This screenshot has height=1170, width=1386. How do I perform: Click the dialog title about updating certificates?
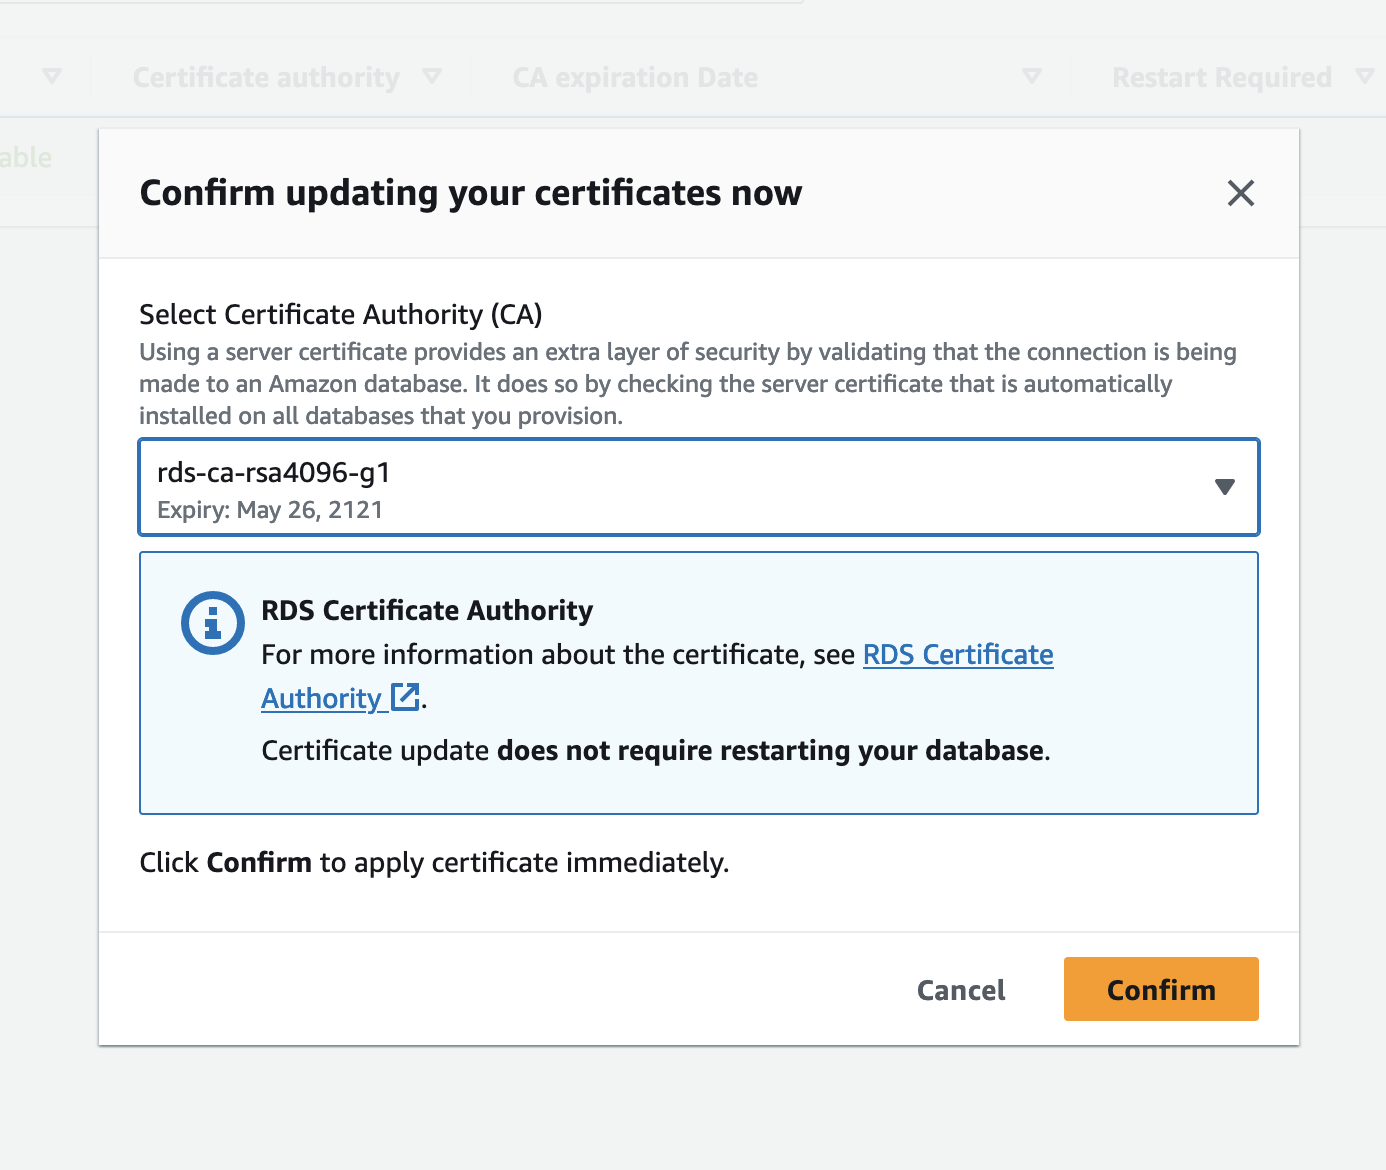(x=470, y=193)
